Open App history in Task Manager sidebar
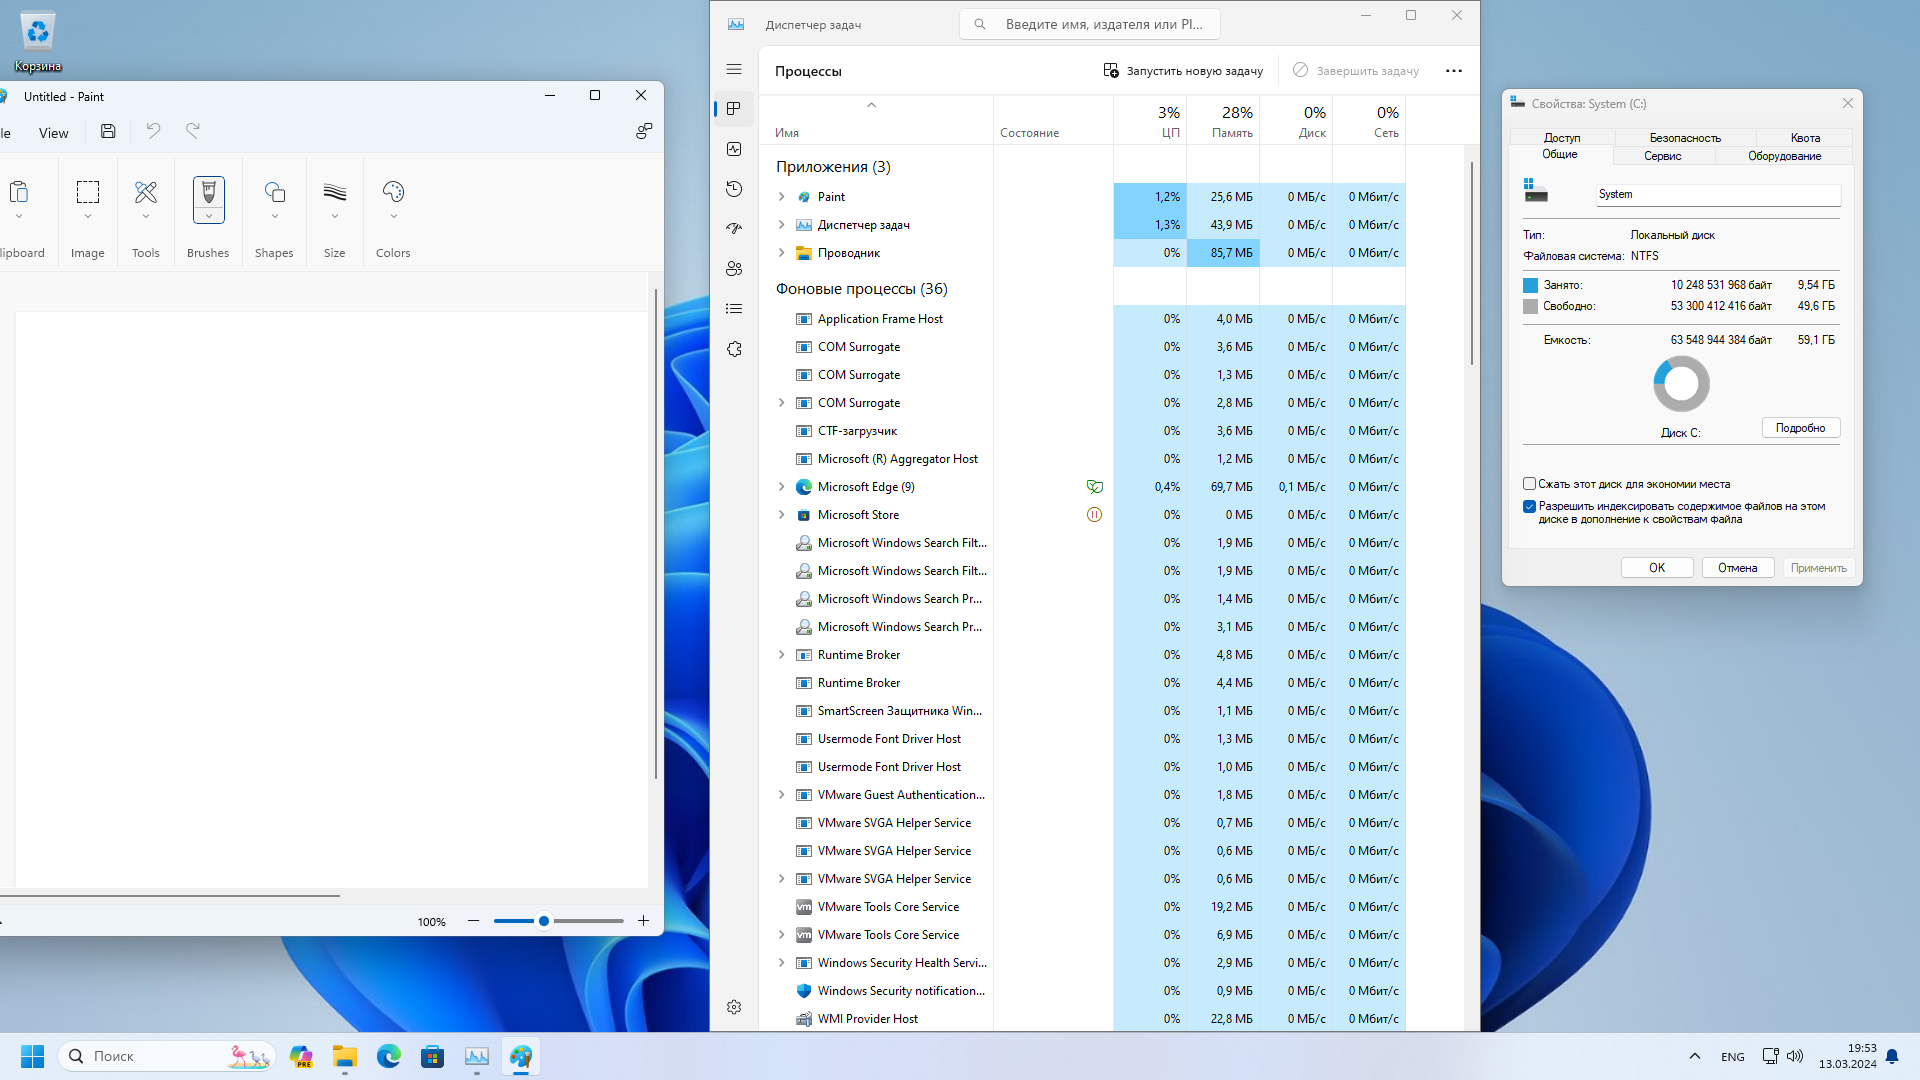1920x1080 pixels. click(x=734, y=188)
